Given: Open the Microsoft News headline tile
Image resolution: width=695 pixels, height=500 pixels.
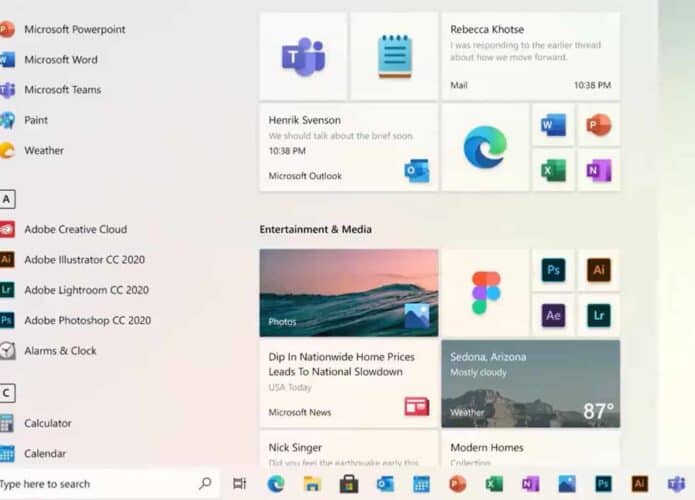Looking at the screenshot, I should point(349,384).
